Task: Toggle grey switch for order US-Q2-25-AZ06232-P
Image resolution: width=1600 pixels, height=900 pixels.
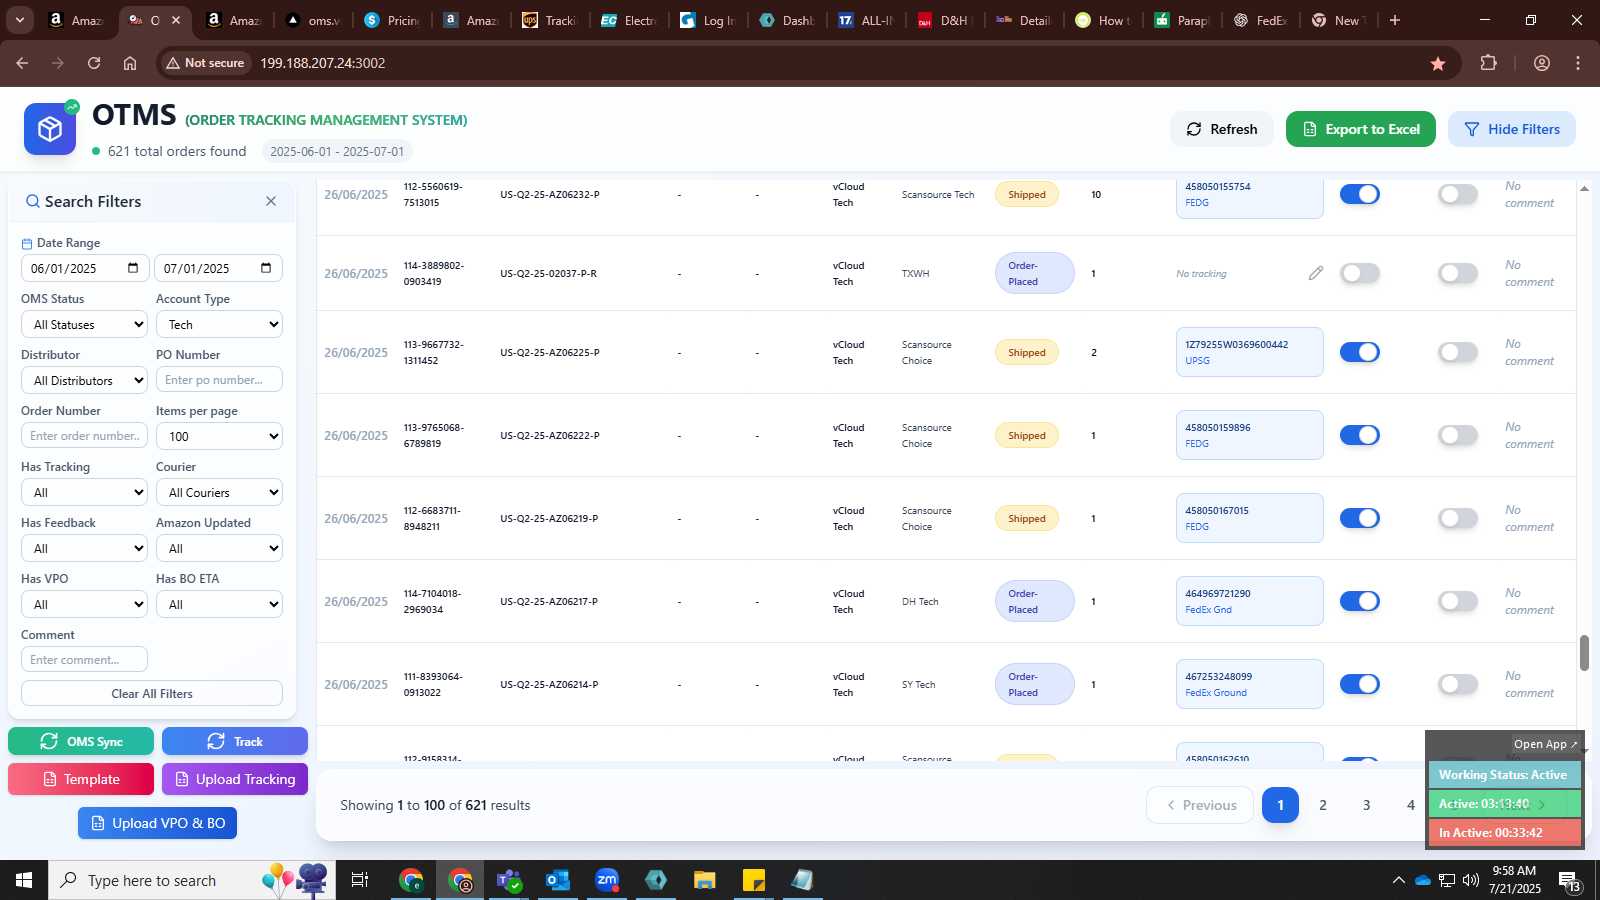Action: (x=1458, y=194)
